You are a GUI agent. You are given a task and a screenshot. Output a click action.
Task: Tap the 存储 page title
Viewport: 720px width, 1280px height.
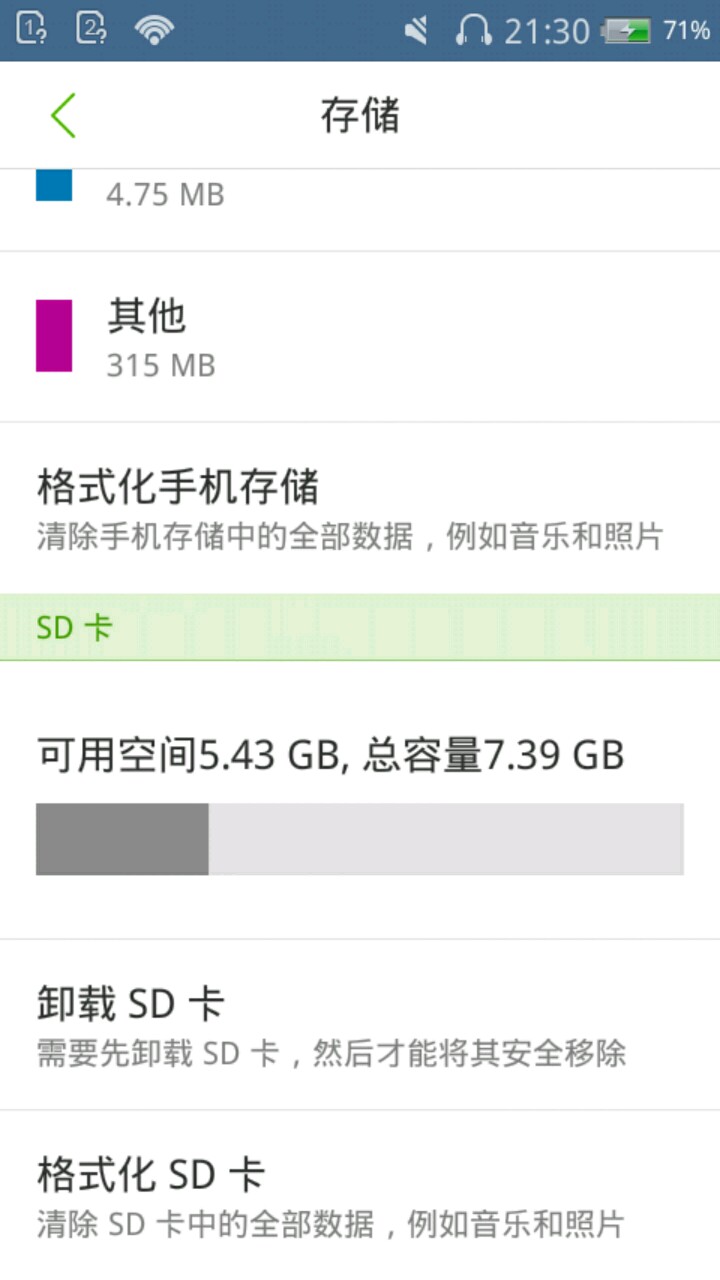[360, 116]
